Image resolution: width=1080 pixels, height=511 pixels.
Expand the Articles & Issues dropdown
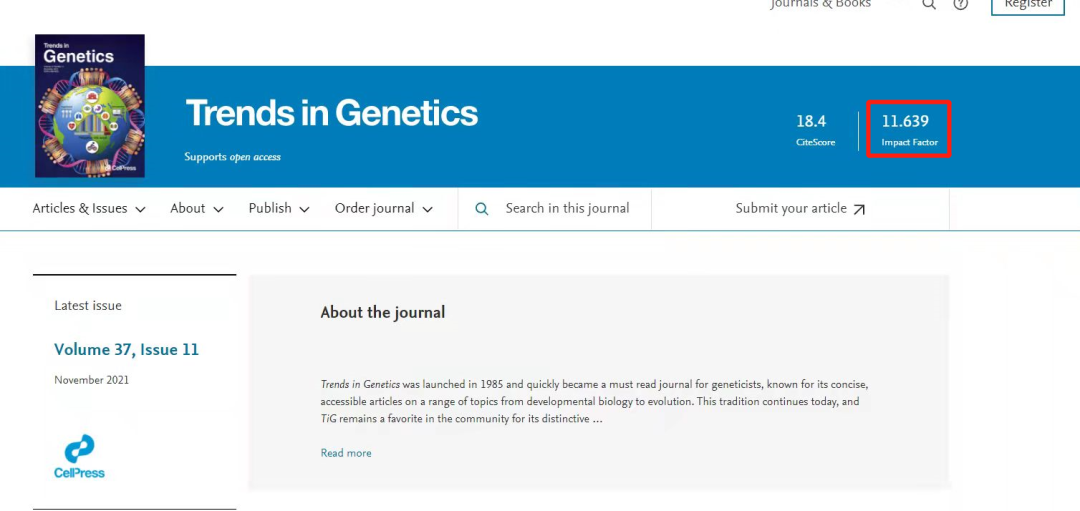pyautogui.click(x=89, y=209)
